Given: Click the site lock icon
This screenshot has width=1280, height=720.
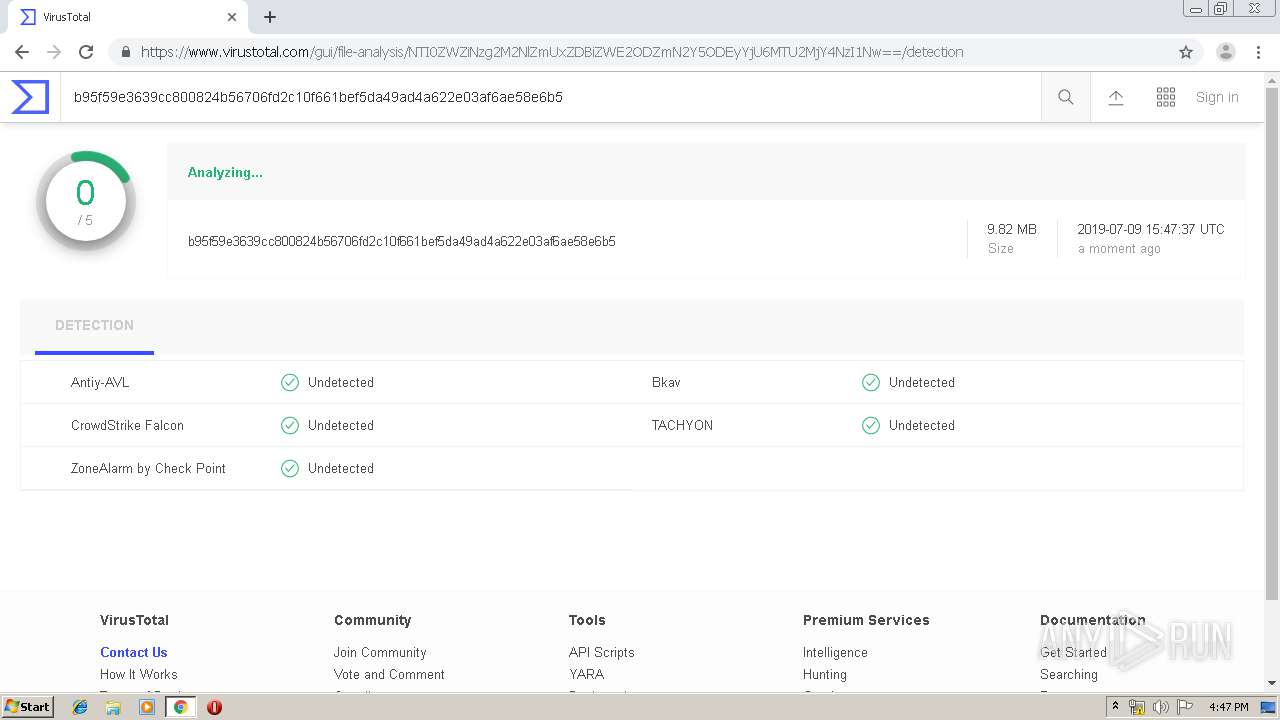Looking at the screenshot, I should click(126, 52).
